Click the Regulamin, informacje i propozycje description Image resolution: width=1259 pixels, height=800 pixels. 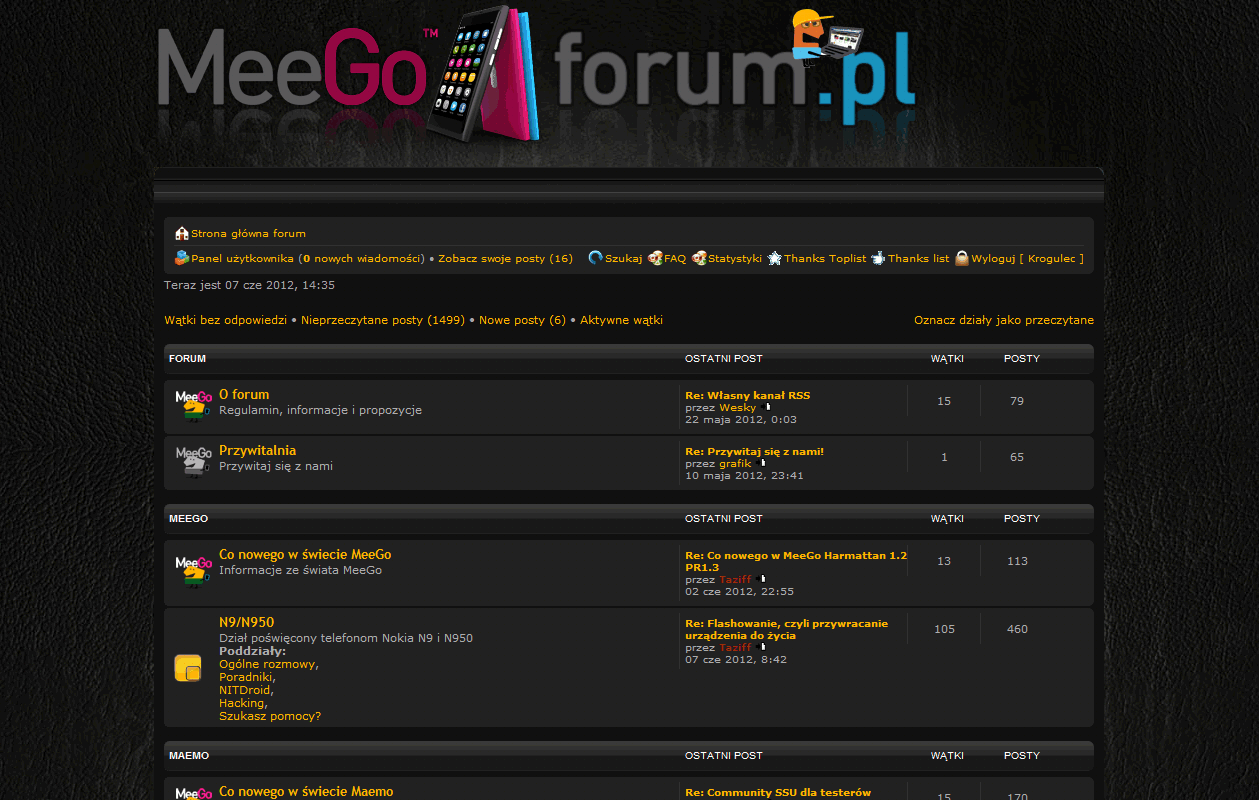point(320,410)
